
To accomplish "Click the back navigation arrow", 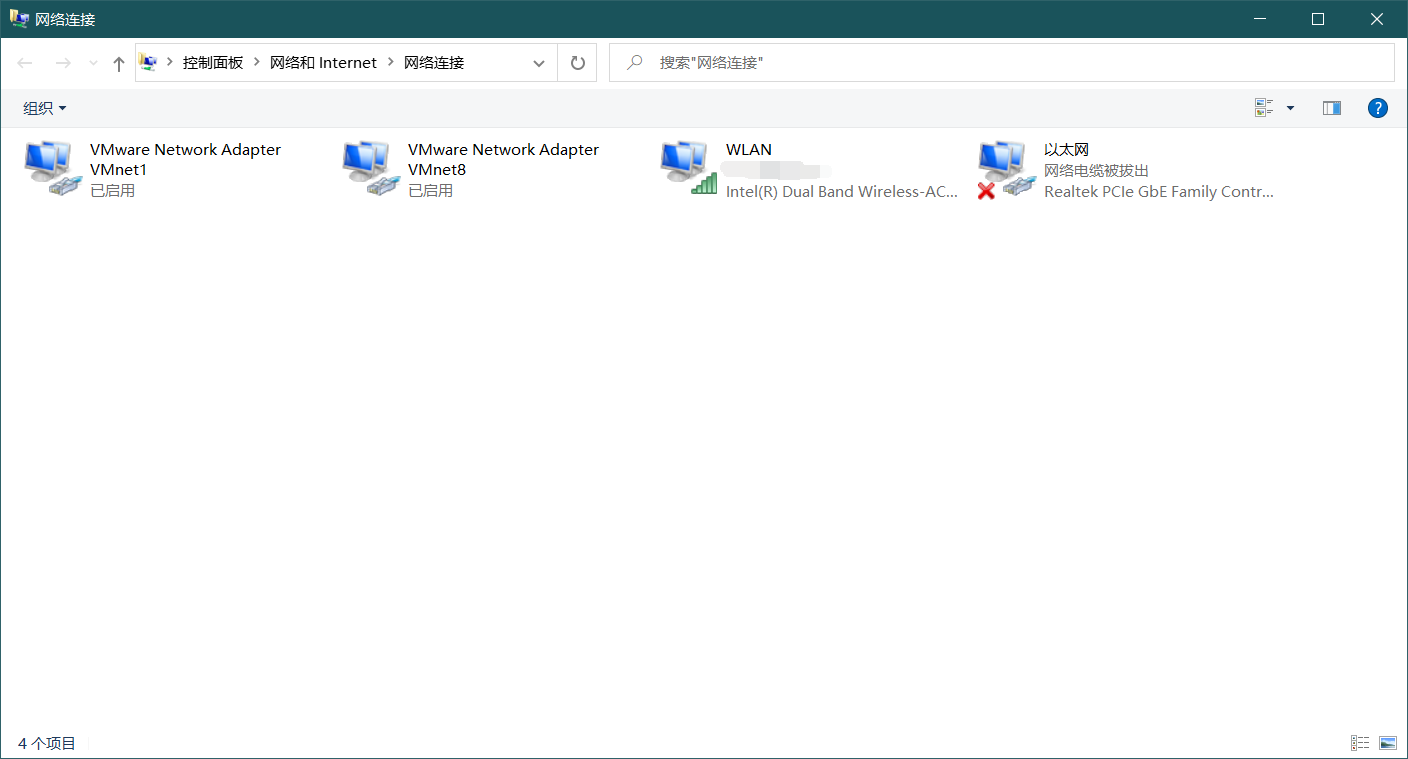I will (26, 63).
